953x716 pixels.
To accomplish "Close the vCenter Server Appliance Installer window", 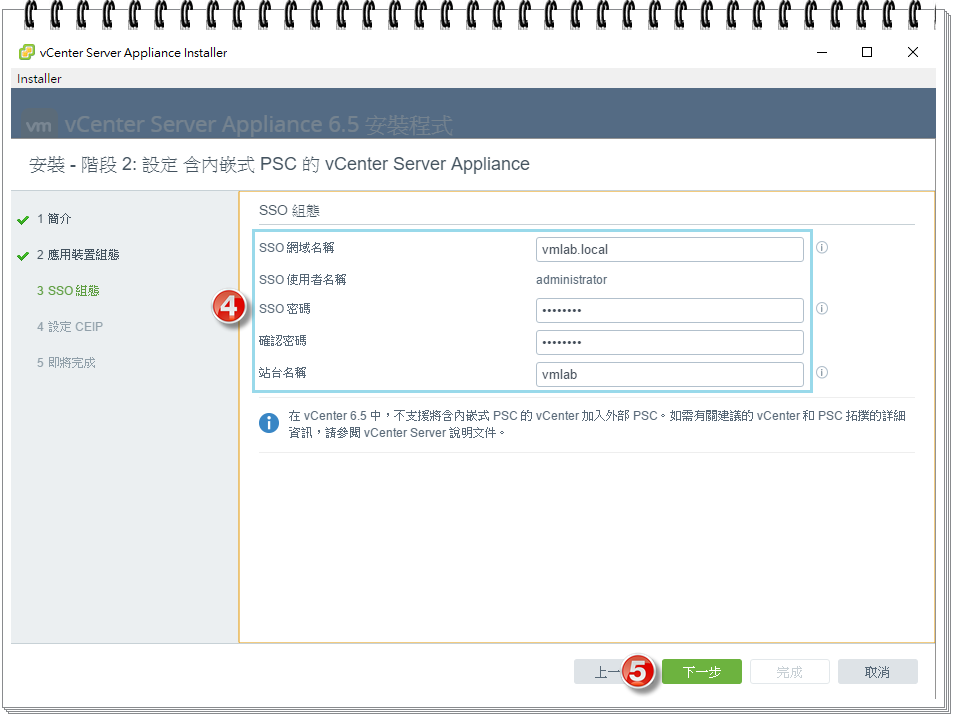I will [x=913, y=52].
